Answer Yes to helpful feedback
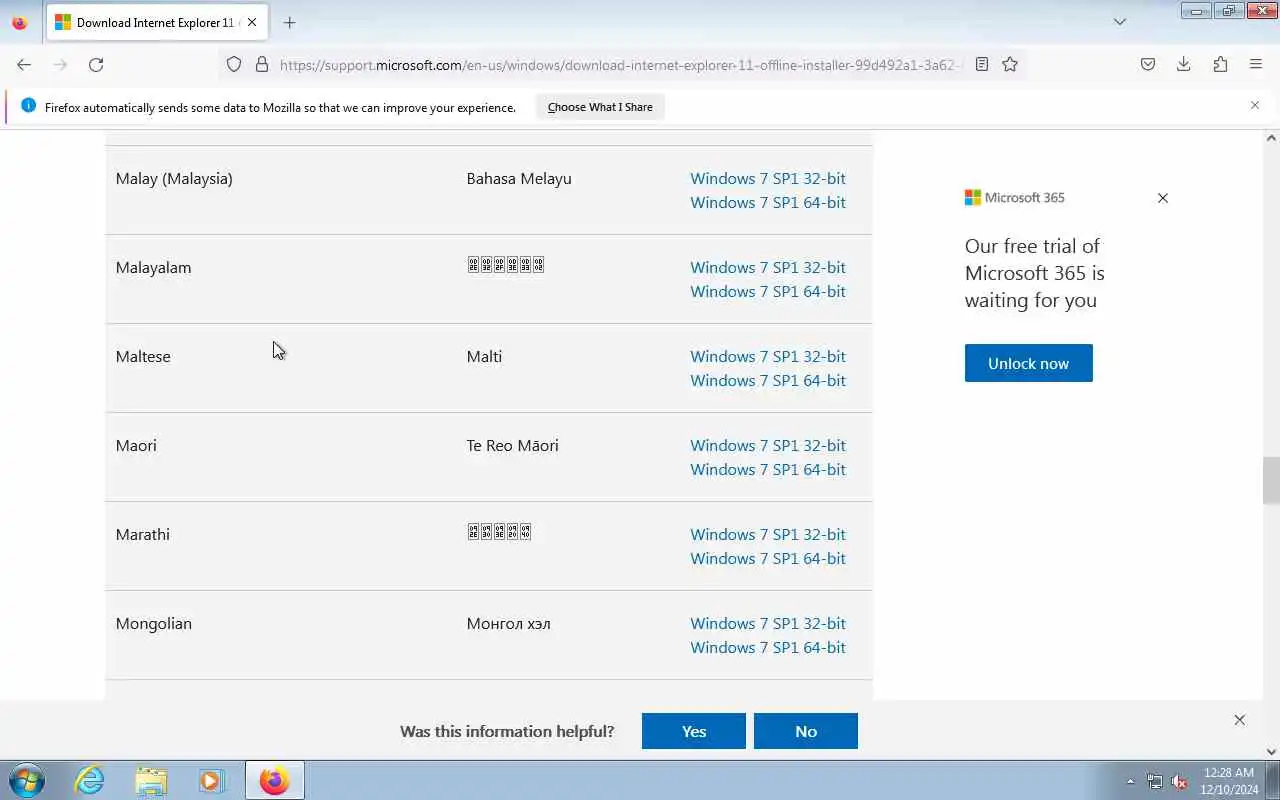The height and width of the screenshot is (800, 1280). (694, 731)
